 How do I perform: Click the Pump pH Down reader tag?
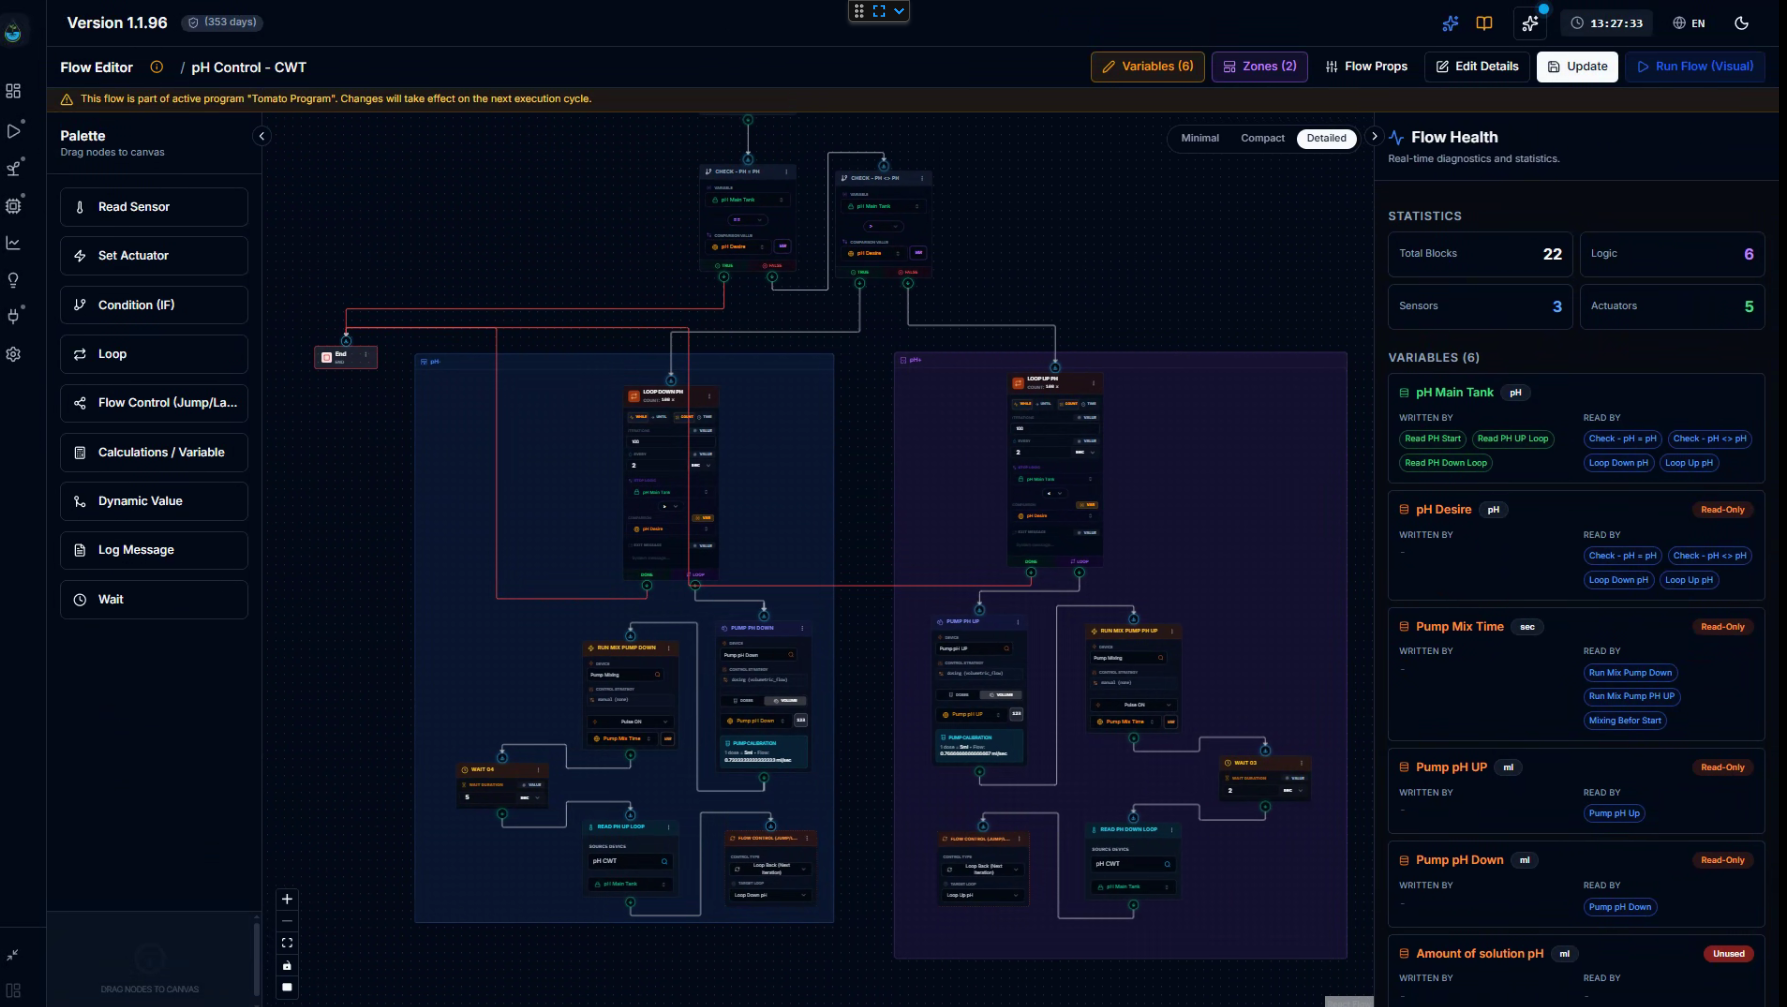(1619, 907)
